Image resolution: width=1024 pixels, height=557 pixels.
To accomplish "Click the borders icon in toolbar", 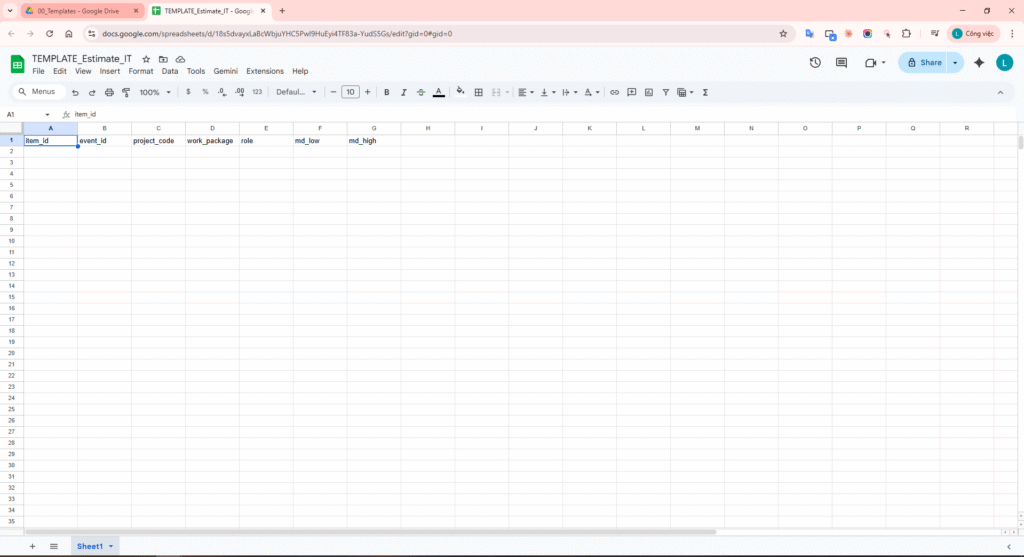I will click(x=479, y=92).
